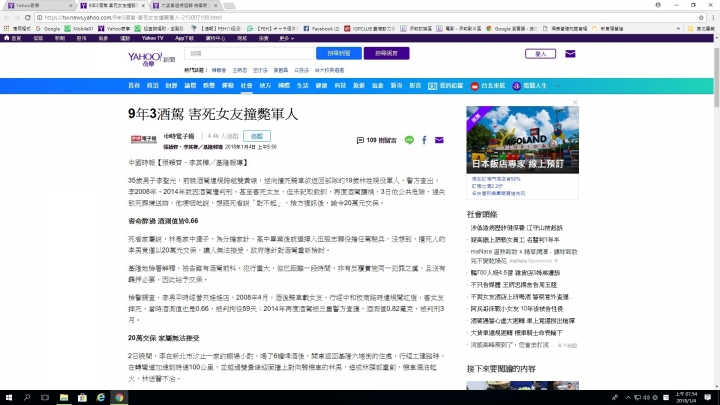Follow 中時電子報 with the 追蹤 button
Screen dimensions: 720x405
[258, 134]
